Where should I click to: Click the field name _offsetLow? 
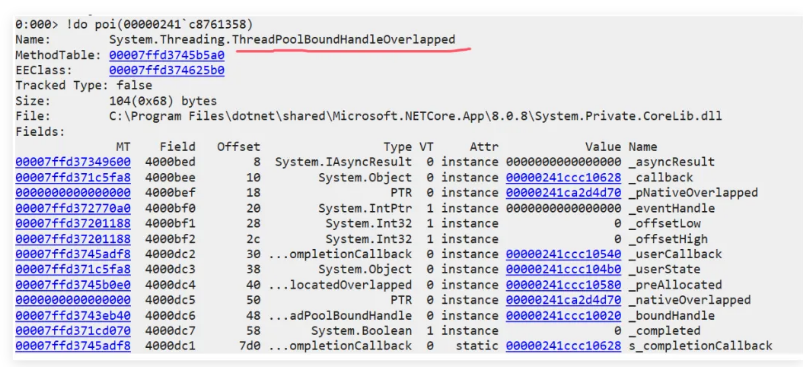coord(664,223)
